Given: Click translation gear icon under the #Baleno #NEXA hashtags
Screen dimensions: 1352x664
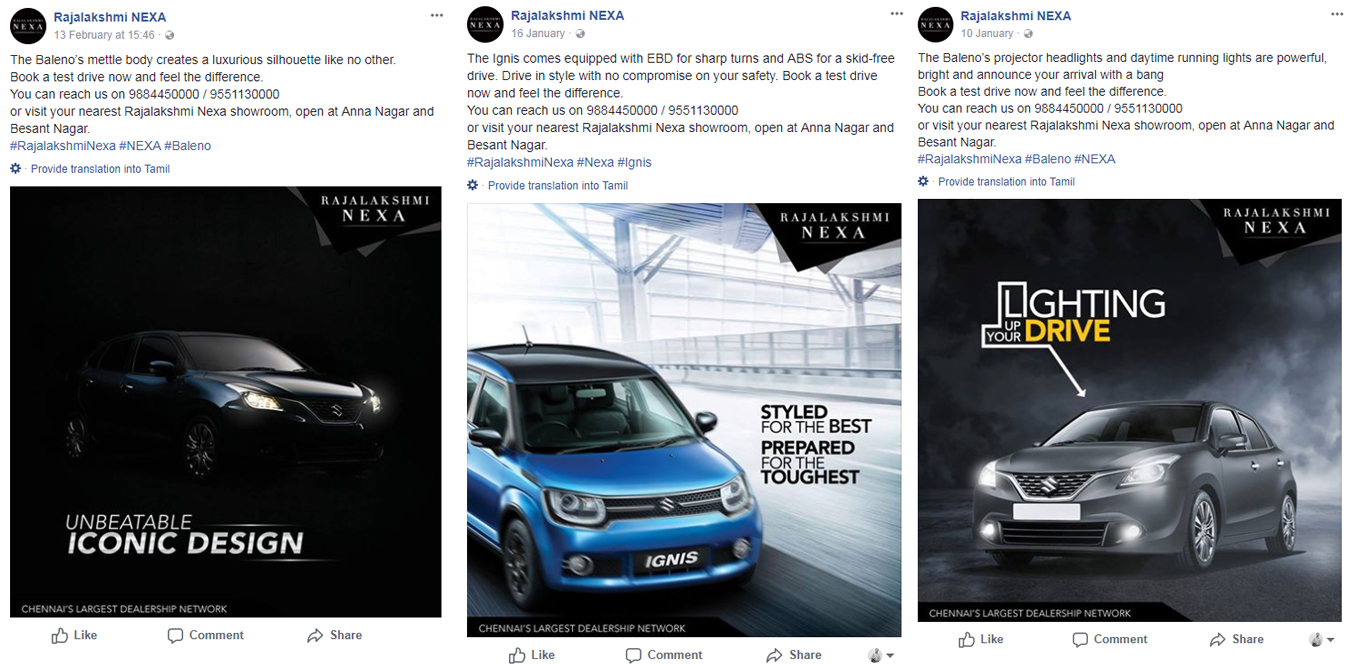Looking at the screenshot, I should tap(923, 181).
